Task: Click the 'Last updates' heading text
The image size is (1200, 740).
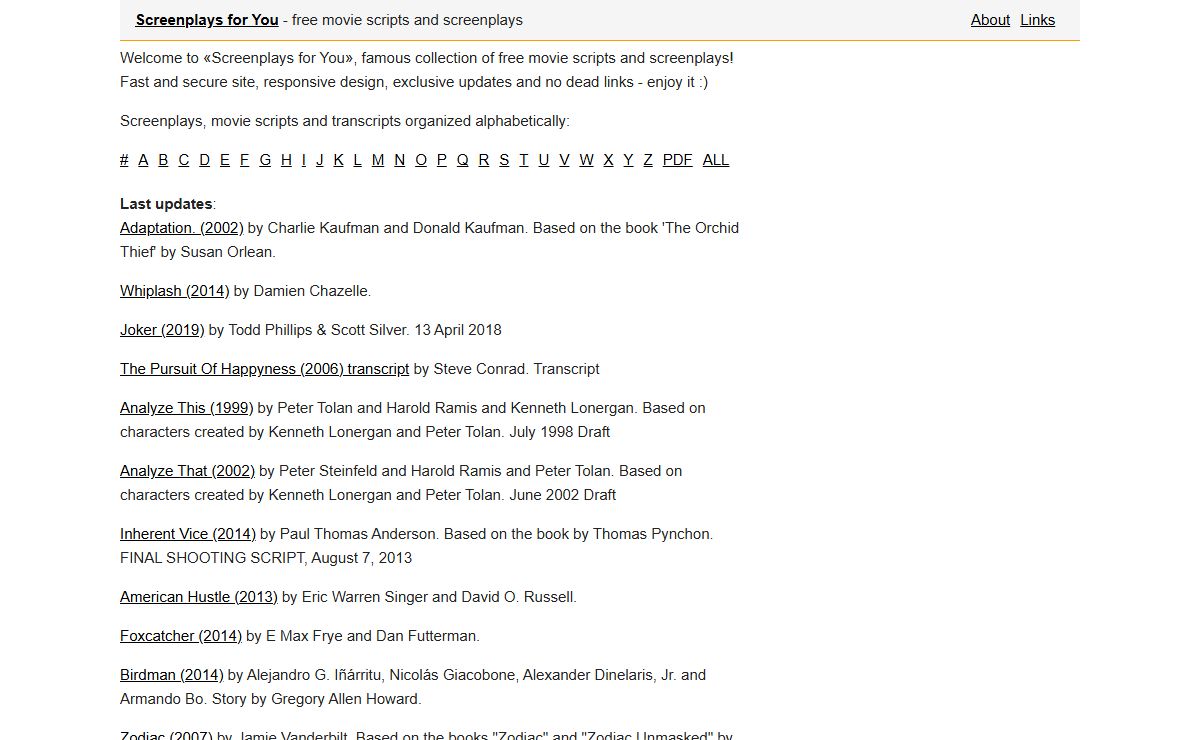Action: [166, 204]
